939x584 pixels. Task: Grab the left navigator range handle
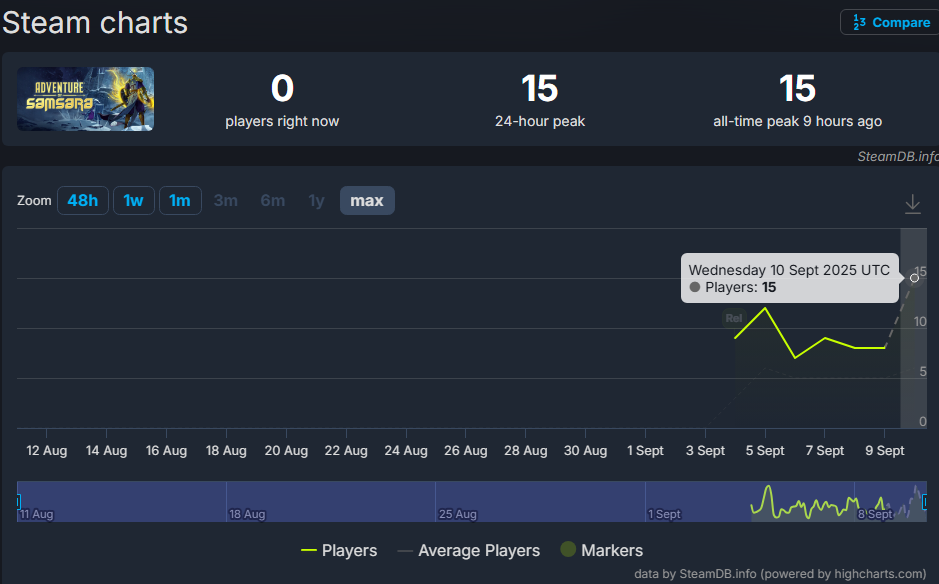19,501
